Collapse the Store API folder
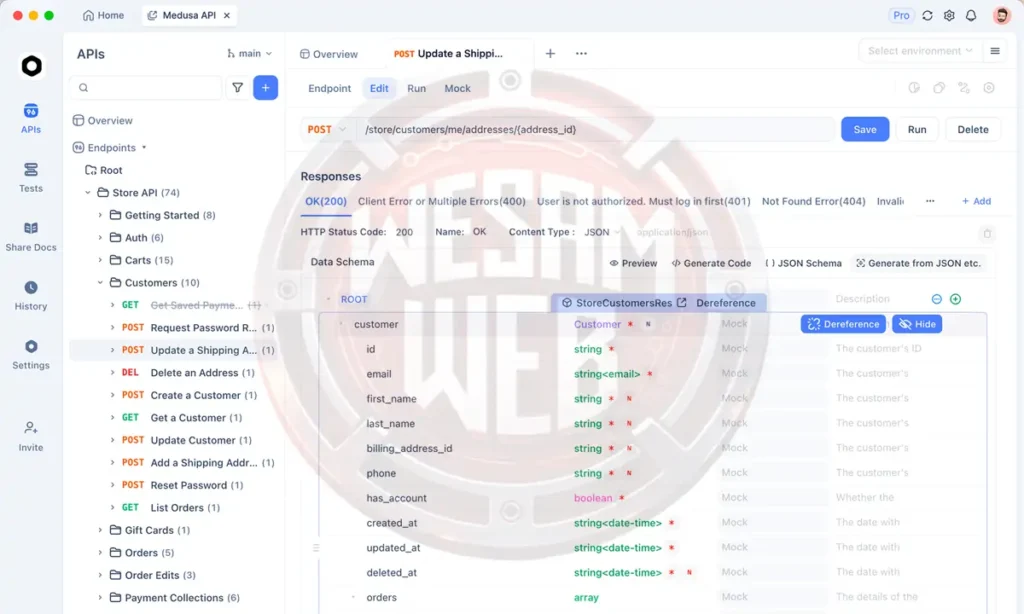Image resolution: width=1024 pixels, height=614 pixels. 88,193
